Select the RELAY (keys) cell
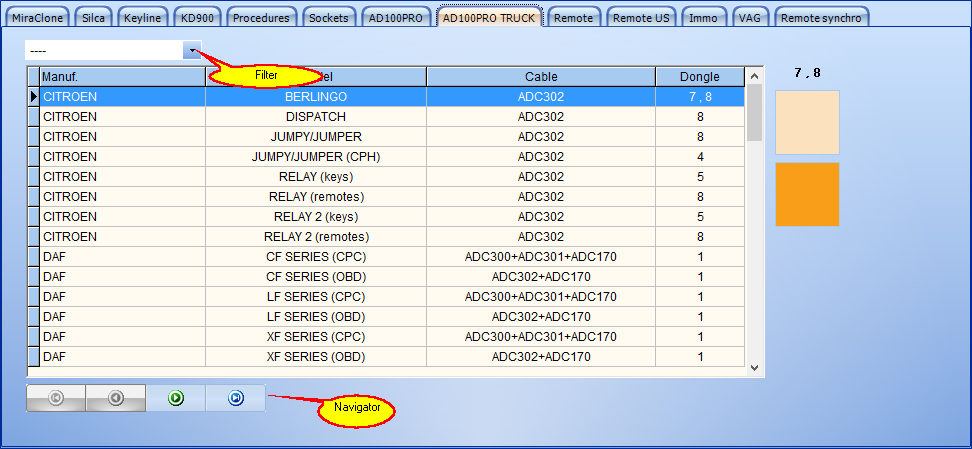Image resolution: width=972 pixels, height=449 pixels. [x=316, y=177]
